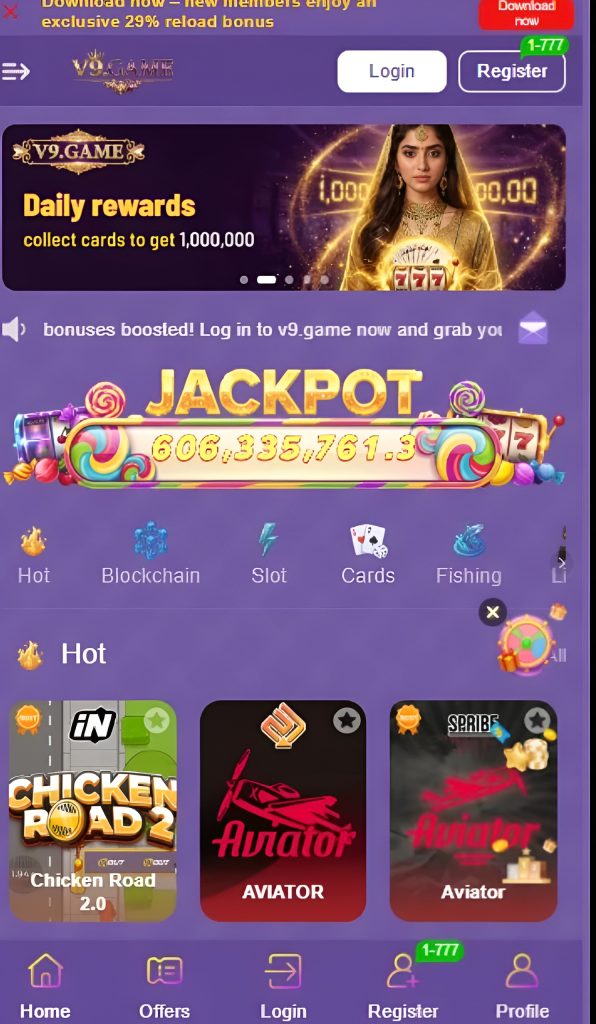Launch the Chicken Road 2.0 game thumbnail
This screenshot has width=596, height=1024.
coord(93,810)
